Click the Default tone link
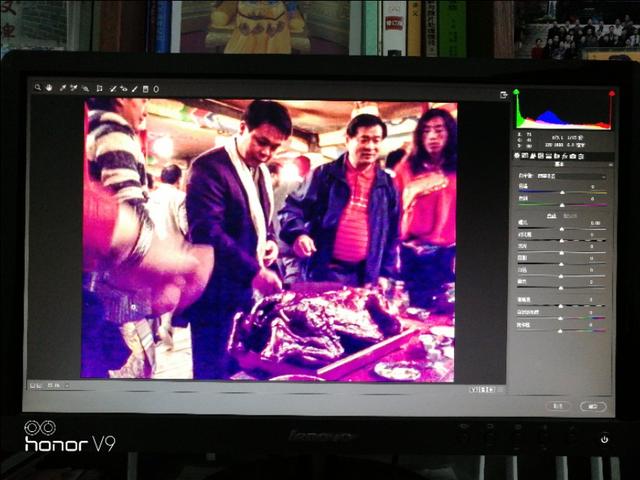 pos(570,216)
